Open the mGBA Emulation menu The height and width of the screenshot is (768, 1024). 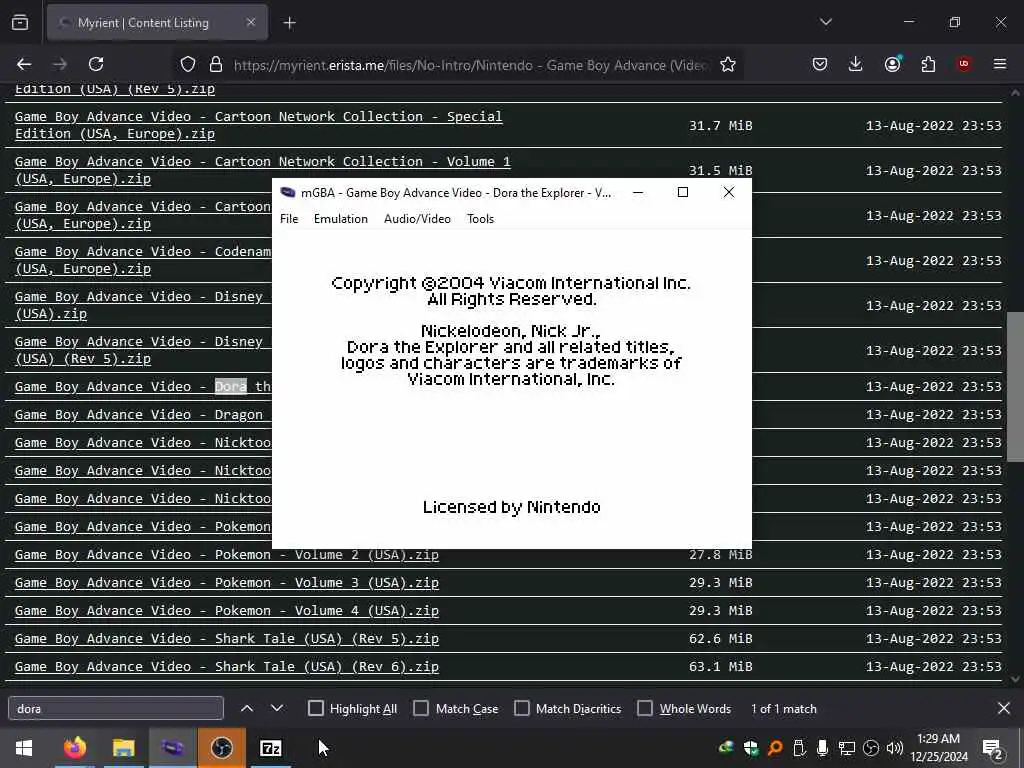click(340, 219)
